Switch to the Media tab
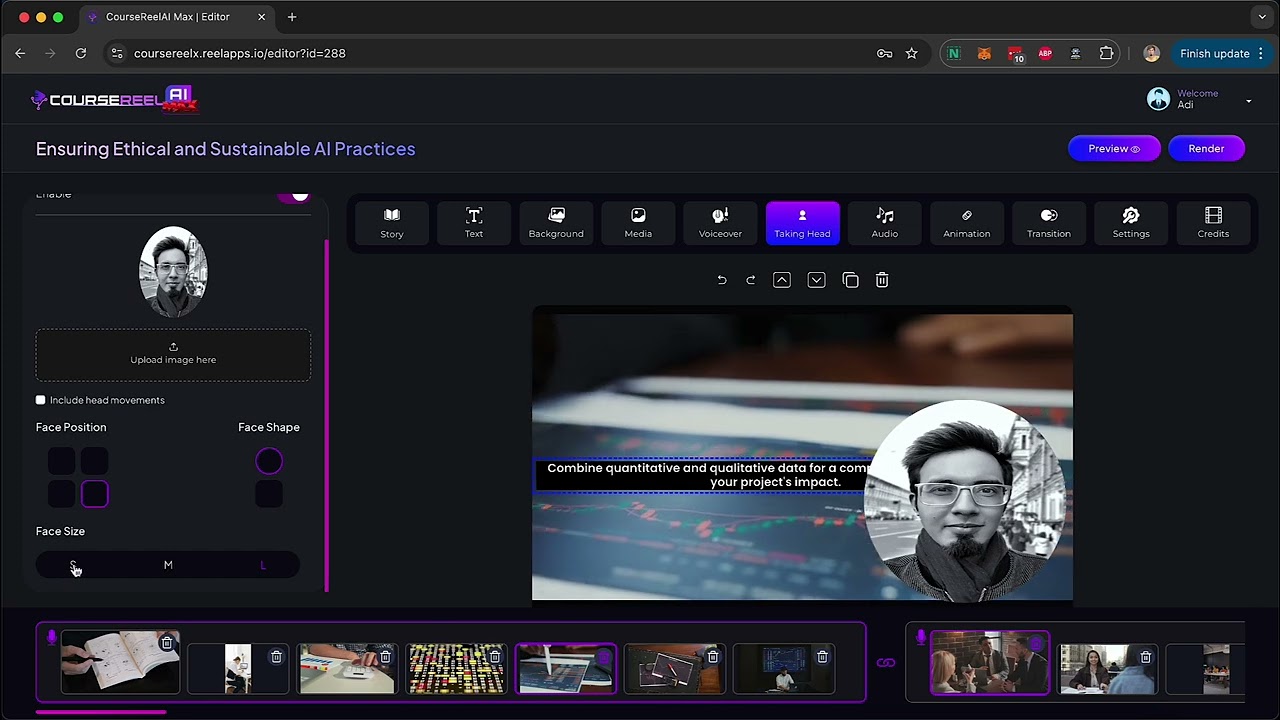The width and height of the screenshot is (1280, 720). click(638, 222)
